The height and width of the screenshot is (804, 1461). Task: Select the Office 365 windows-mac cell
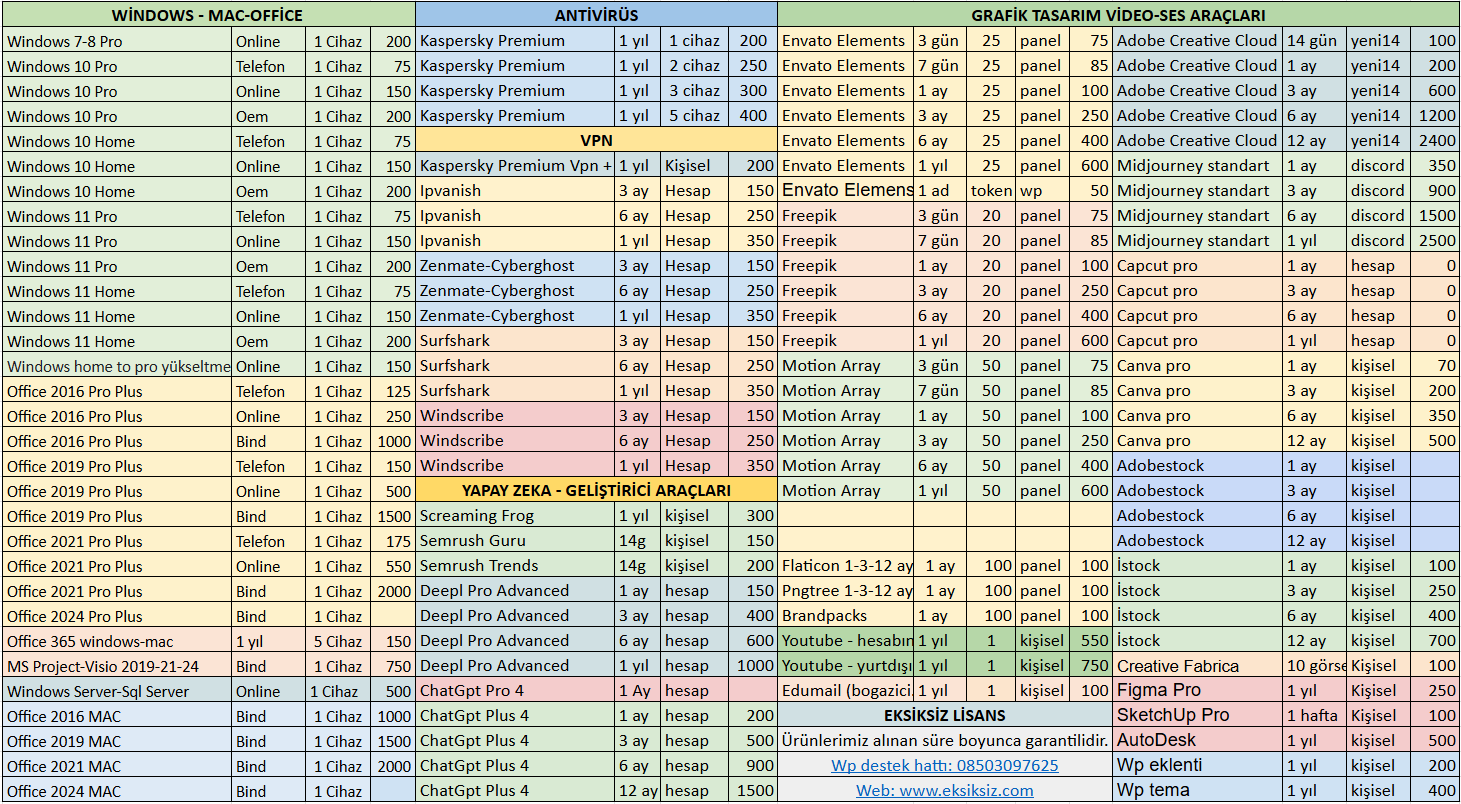coord(117,641)
